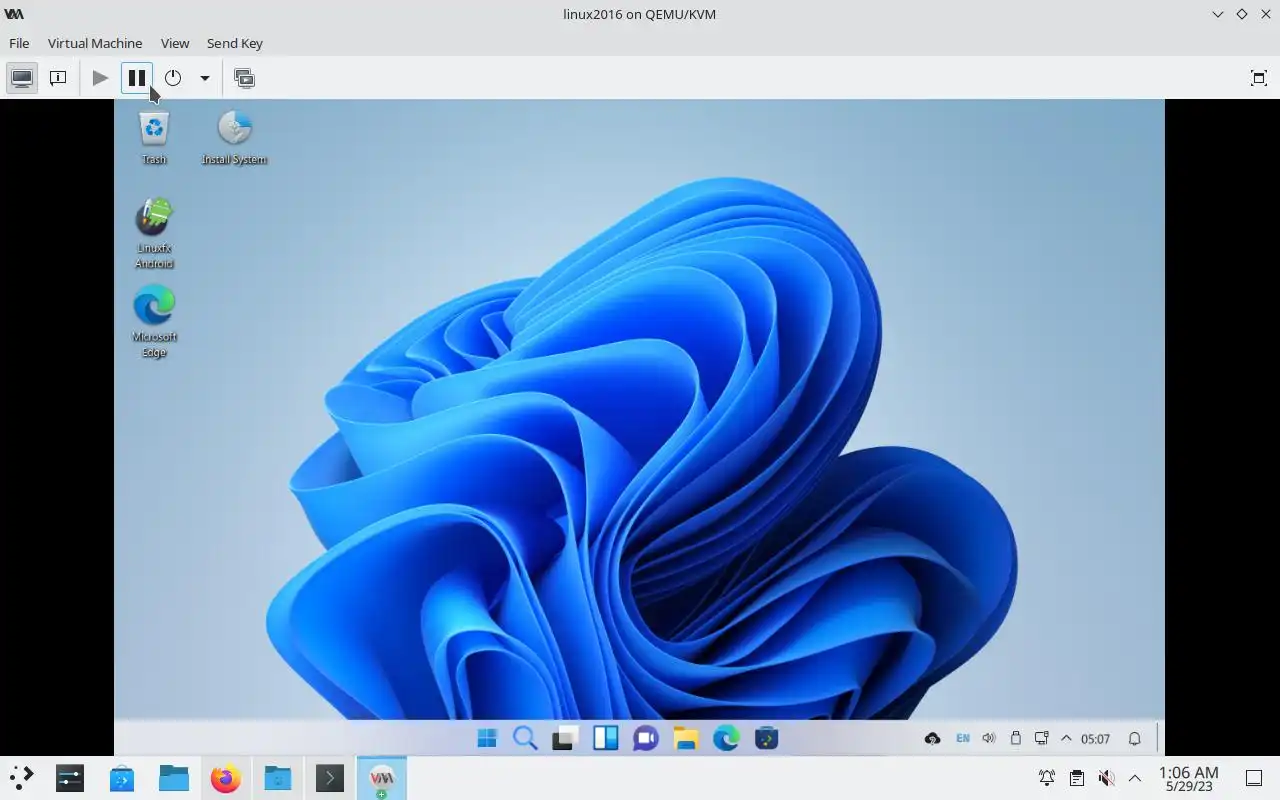The width and height of the screenshot is (1280, 800).
Task: Shut down the virtual machine power button
Action: (x=173, y=78)
